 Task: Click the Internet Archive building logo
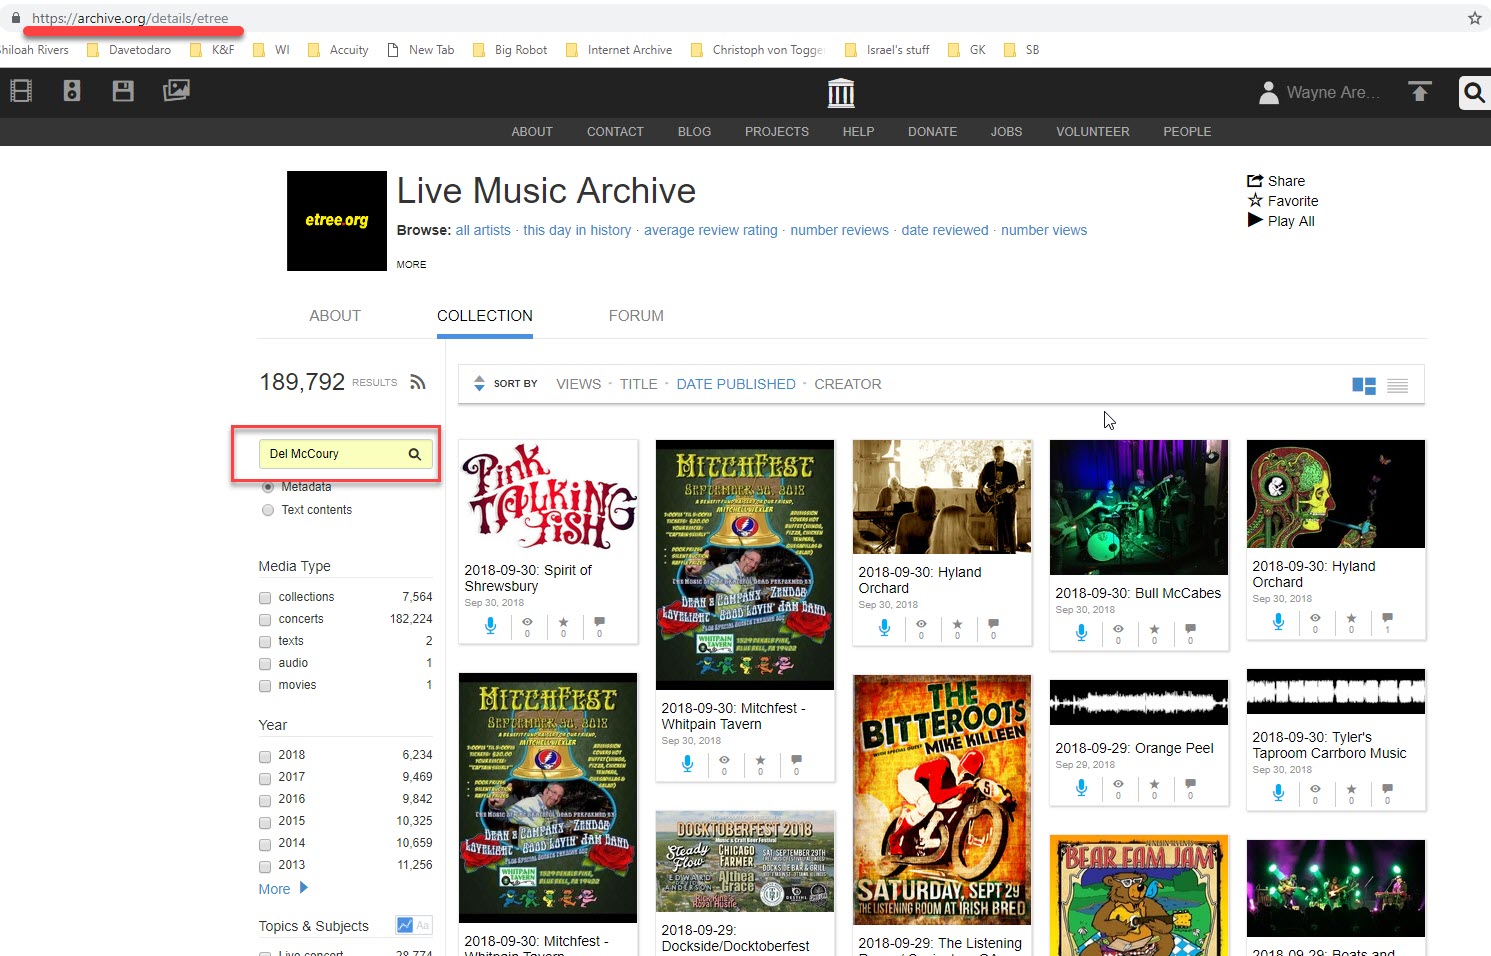click(841, 93)
